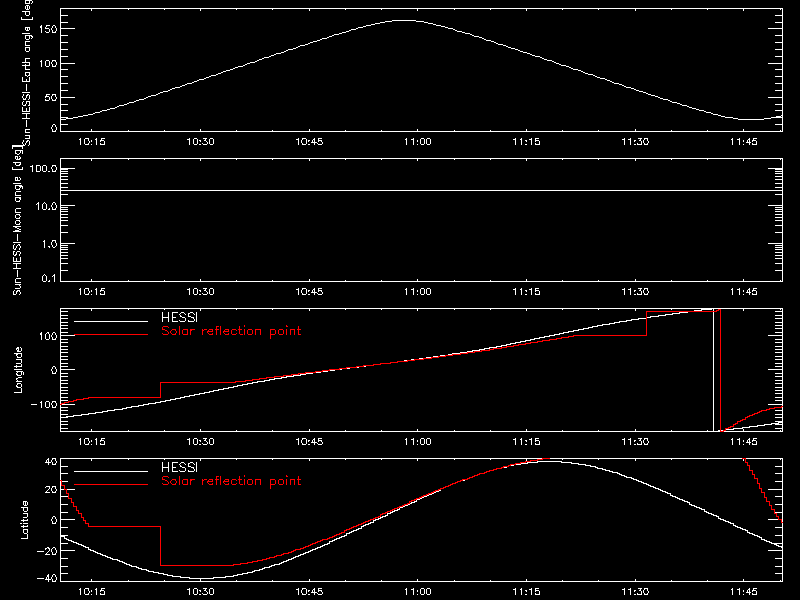Select the 11:45 time label under the Latitude plot
The height and width of the screenshot is (600, 800).
[744, 592]
